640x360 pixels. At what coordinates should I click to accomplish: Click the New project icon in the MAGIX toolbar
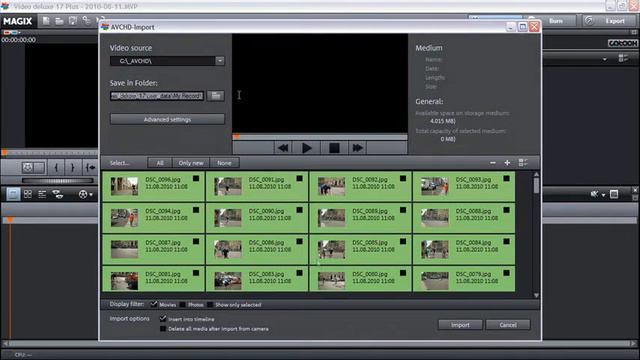click(46, 20)
